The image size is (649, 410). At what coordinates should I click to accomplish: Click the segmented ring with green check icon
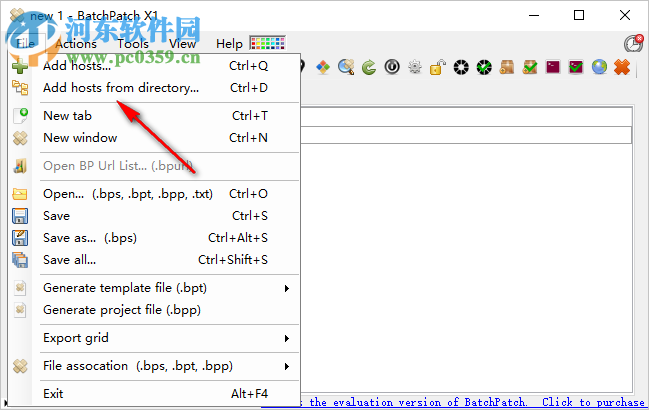coord(484,67)
